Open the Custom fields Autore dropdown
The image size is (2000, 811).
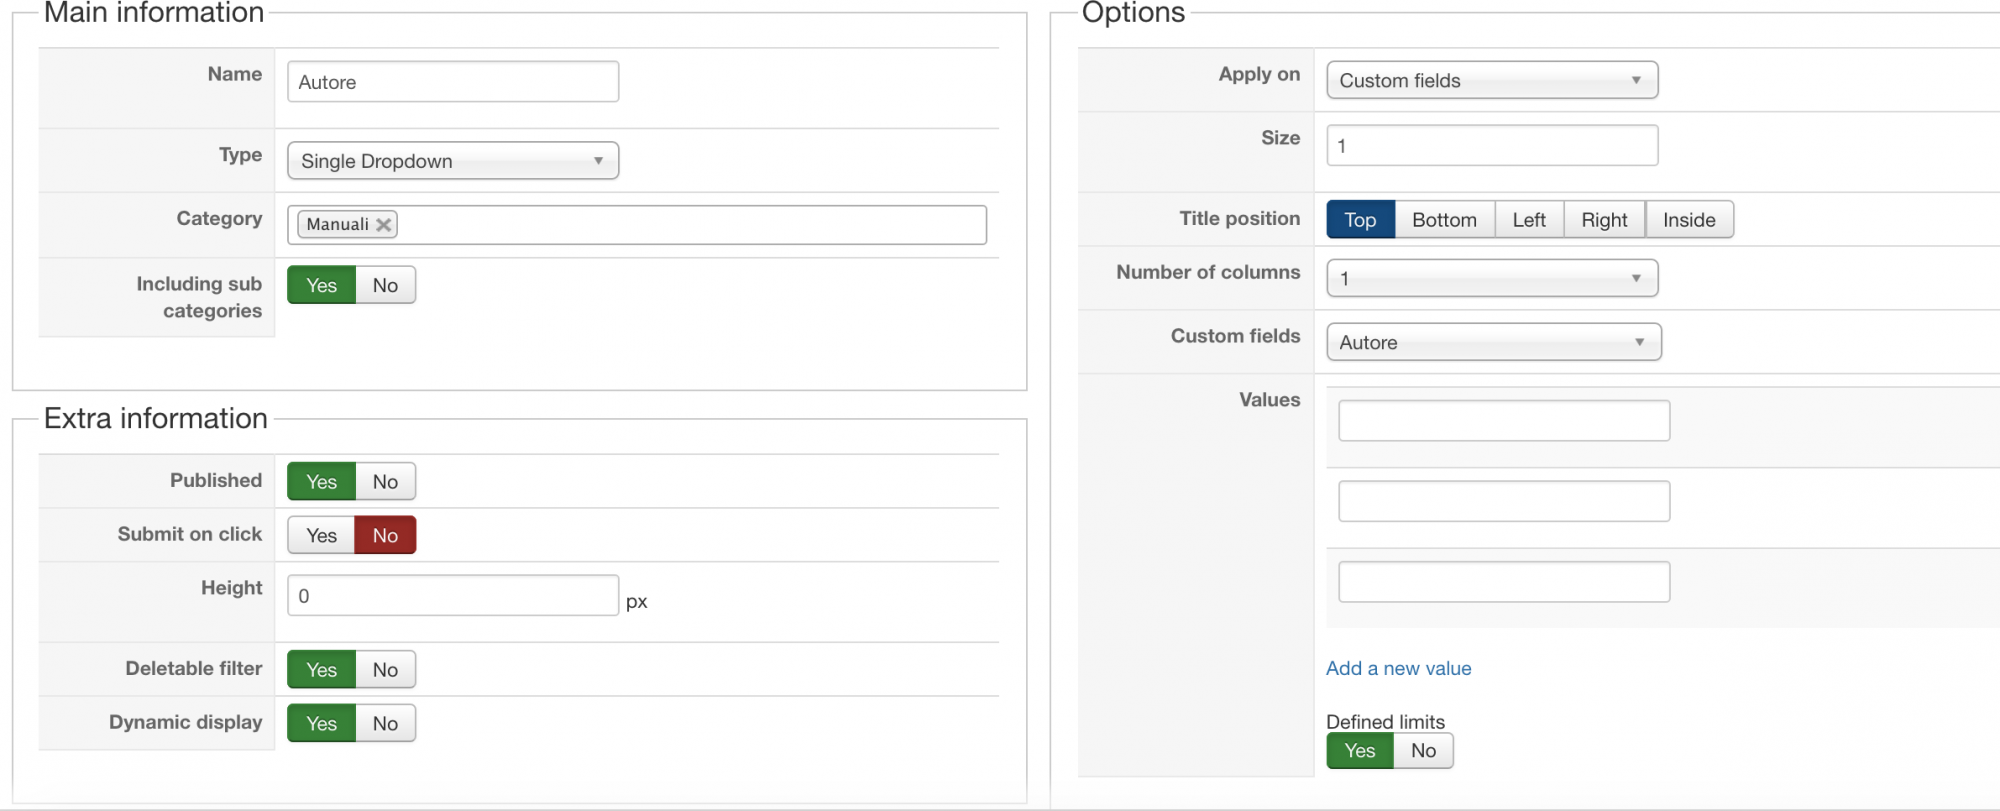pos(1493,342)
